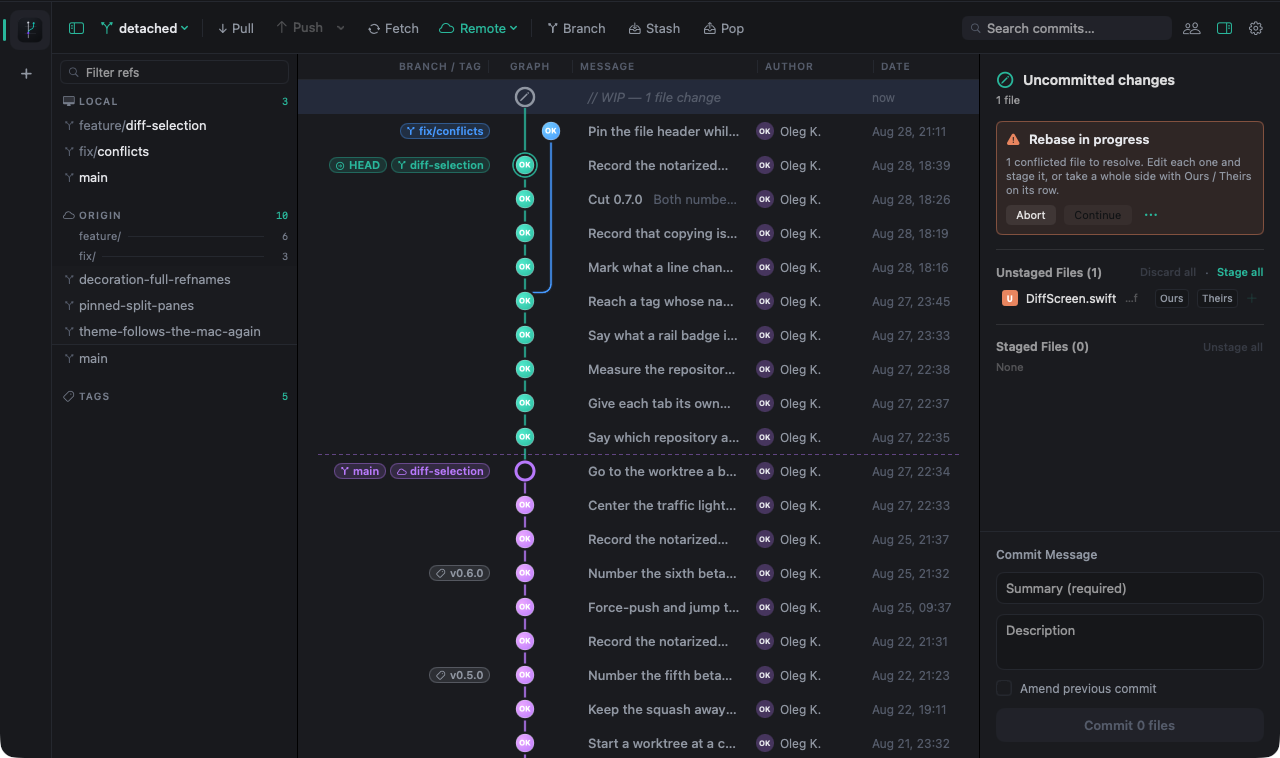Click the green diff-selection branch badge

coord(440,165)
